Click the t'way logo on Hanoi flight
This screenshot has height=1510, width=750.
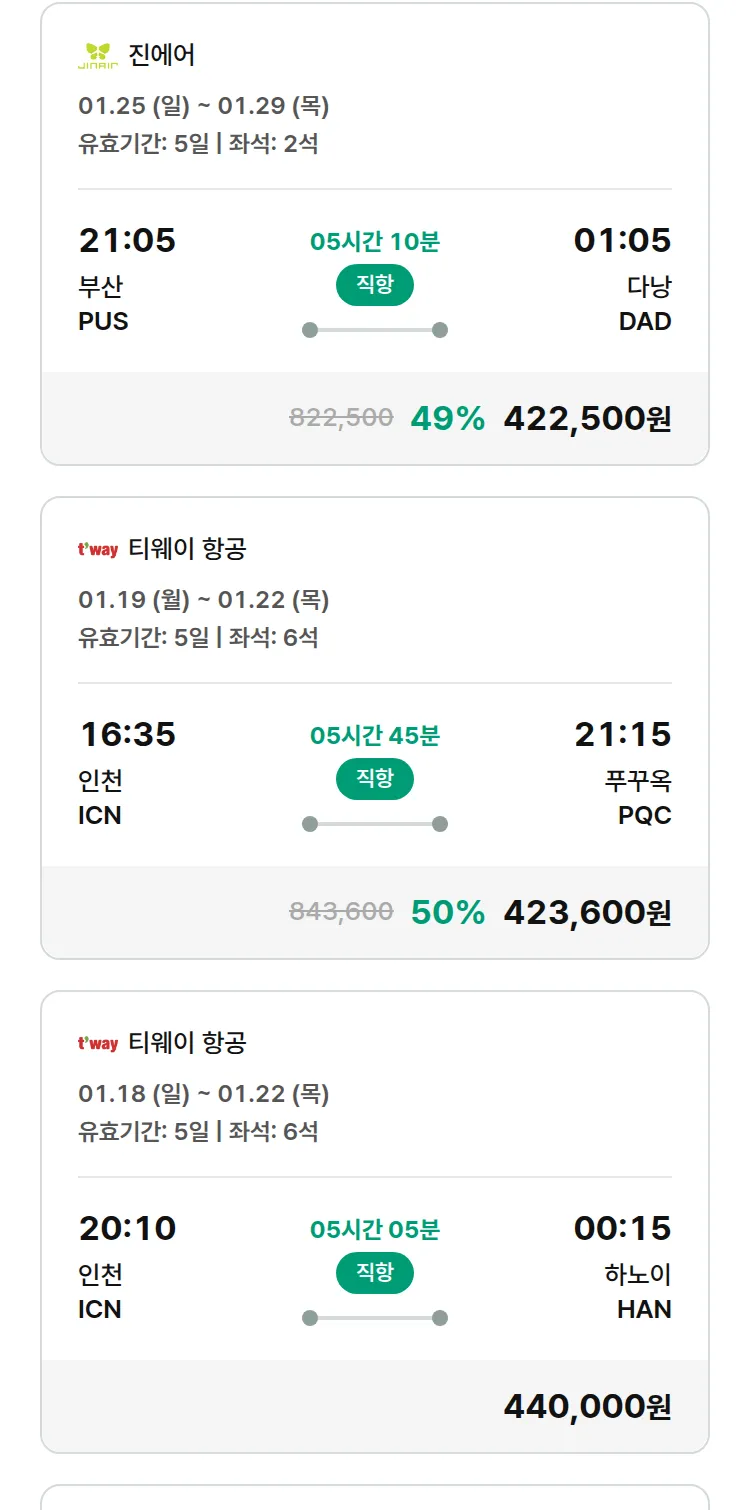98,1043
